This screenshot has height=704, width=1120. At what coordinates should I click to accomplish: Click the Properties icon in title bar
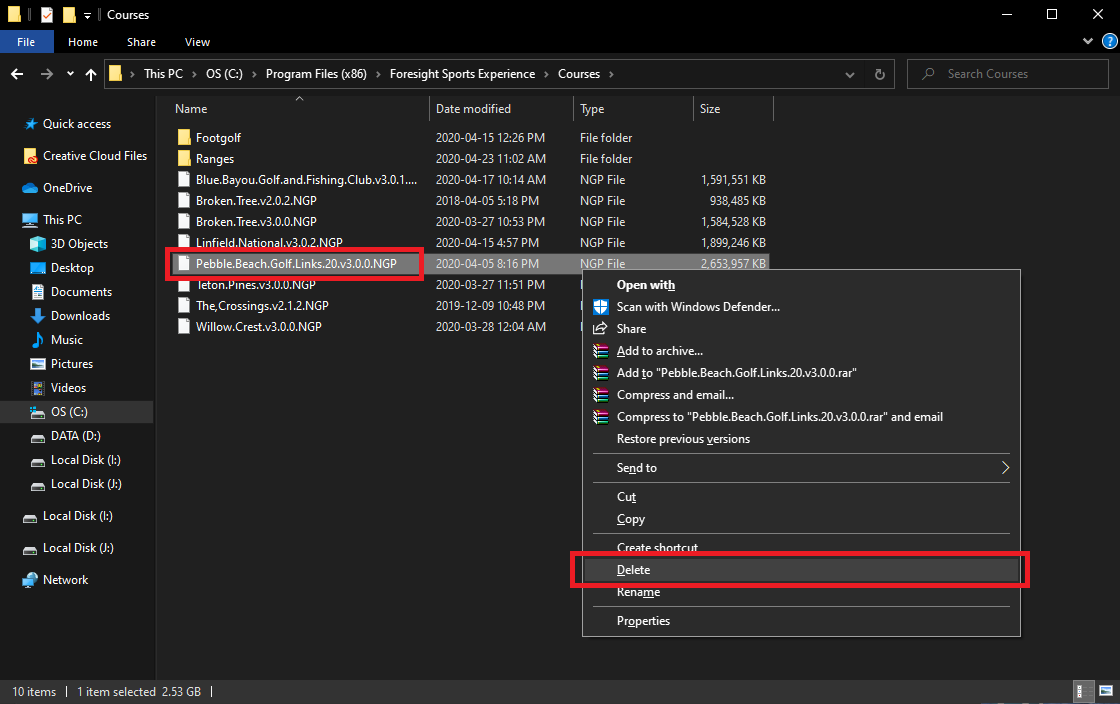47,14
